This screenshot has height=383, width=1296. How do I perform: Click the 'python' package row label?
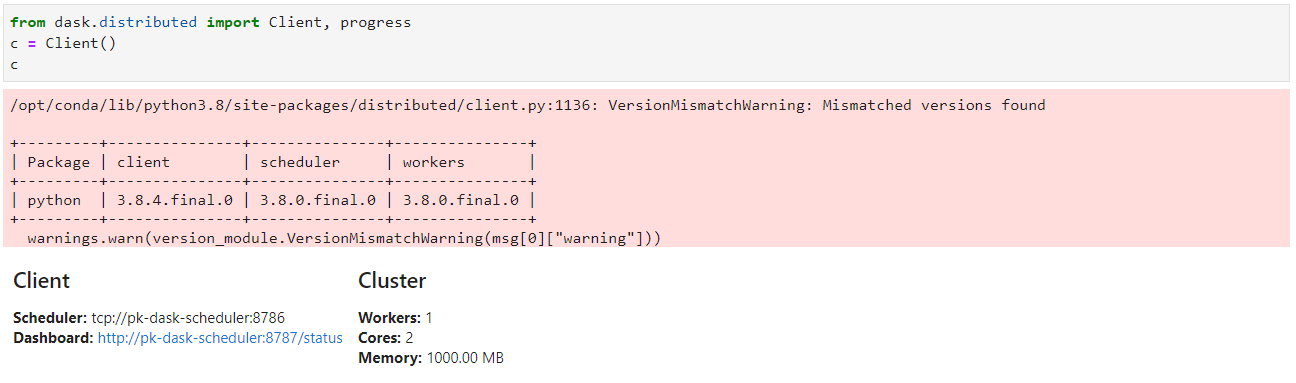(x=55, y=200)
